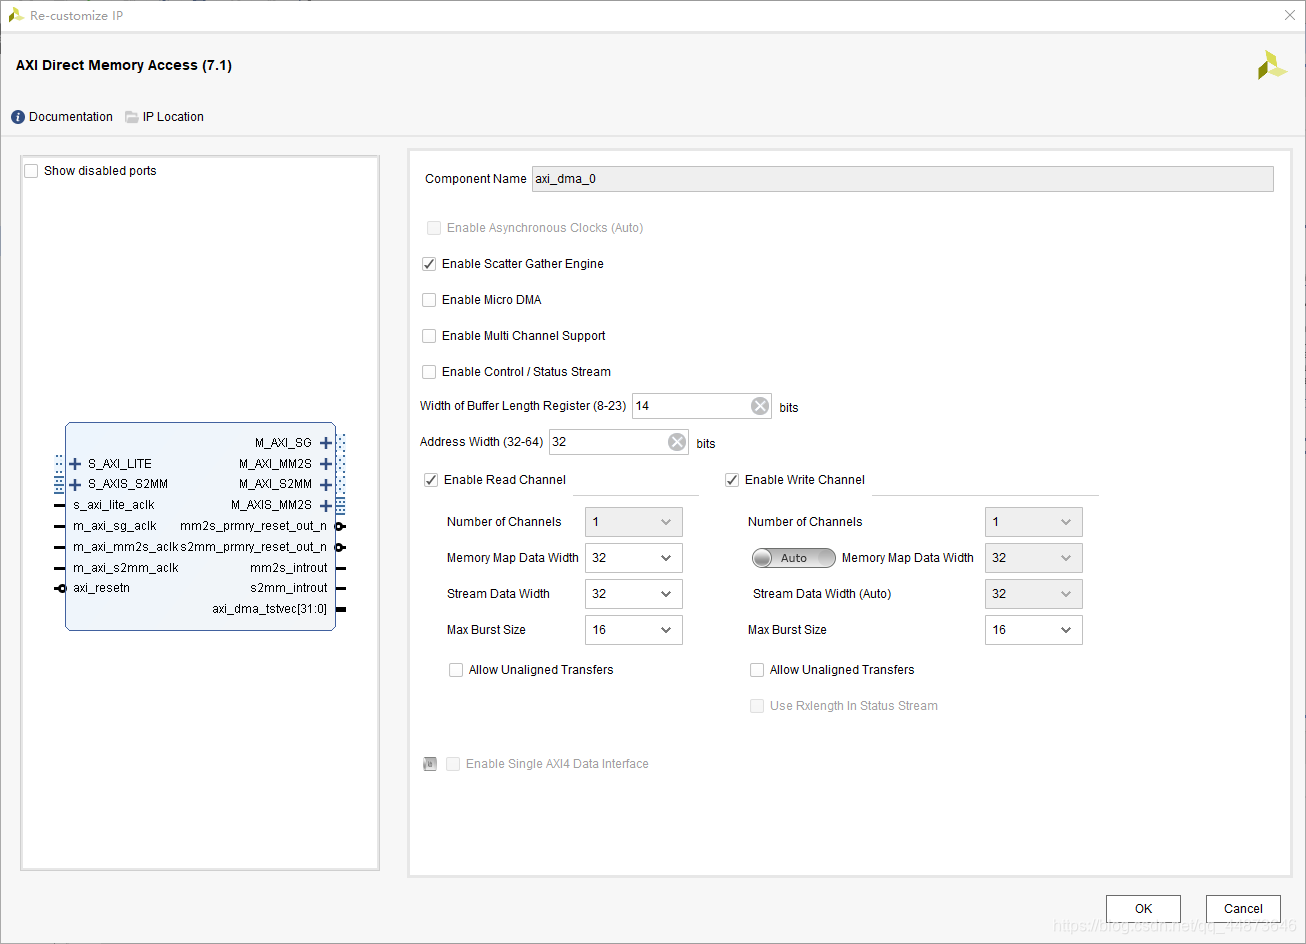Image resolution: width=1306 pixels, height=944 pixels.
Task: Open the Documentation info icon
Action: [x=18, y=117]
